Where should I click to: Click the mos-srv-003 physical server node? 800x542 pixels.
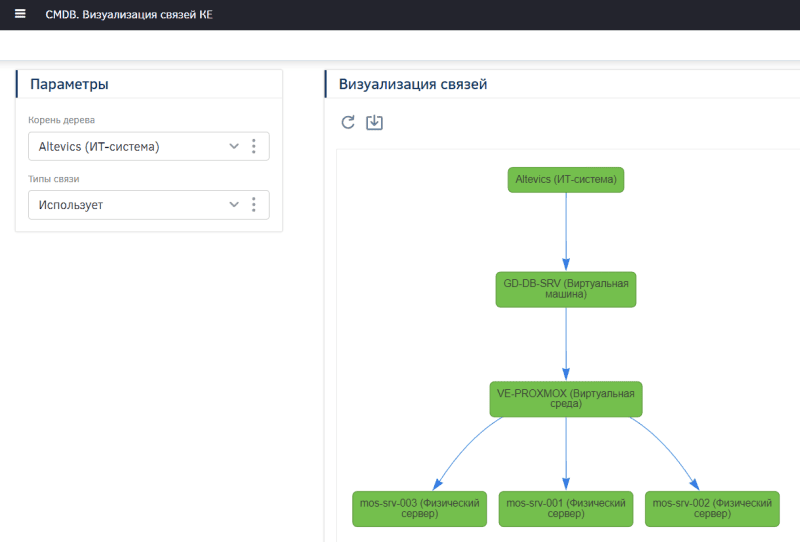(x=421, y=508)
